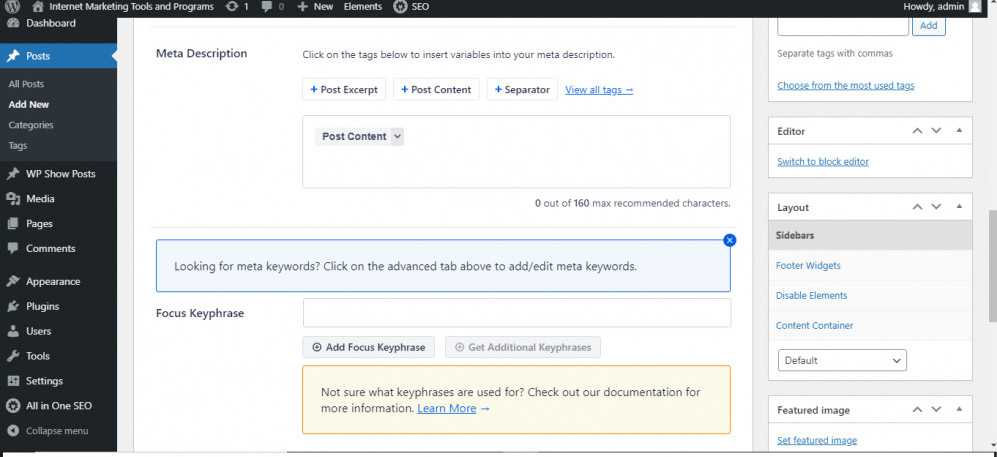Screen dimensions: 997x457
Task: Move Editor panel up
Action: pos(917,131)
